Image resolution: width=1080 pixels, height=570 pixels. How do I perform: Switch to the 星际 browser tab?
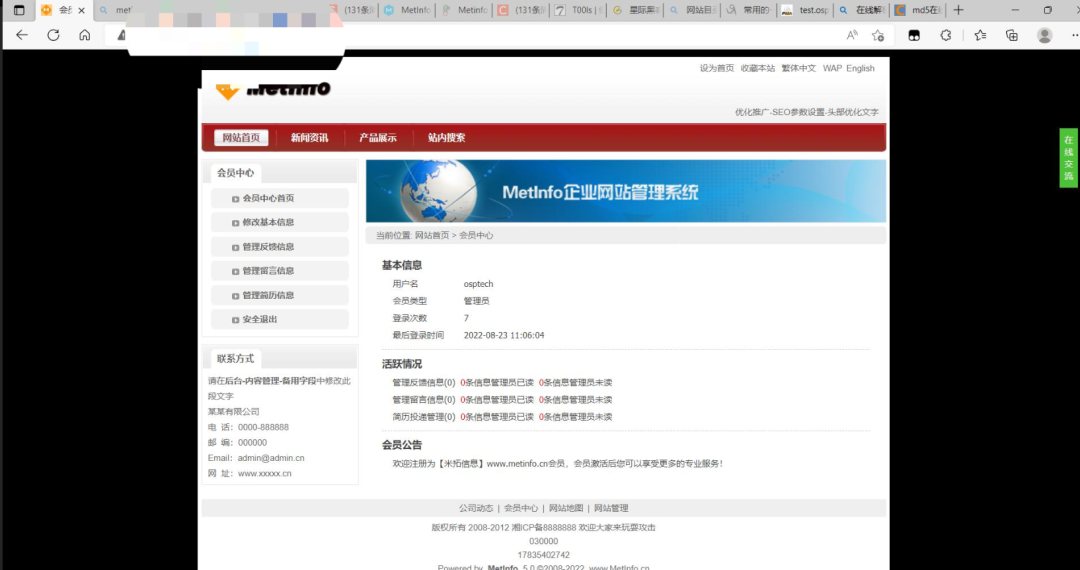pyautogui.click(x=635, y=10)
